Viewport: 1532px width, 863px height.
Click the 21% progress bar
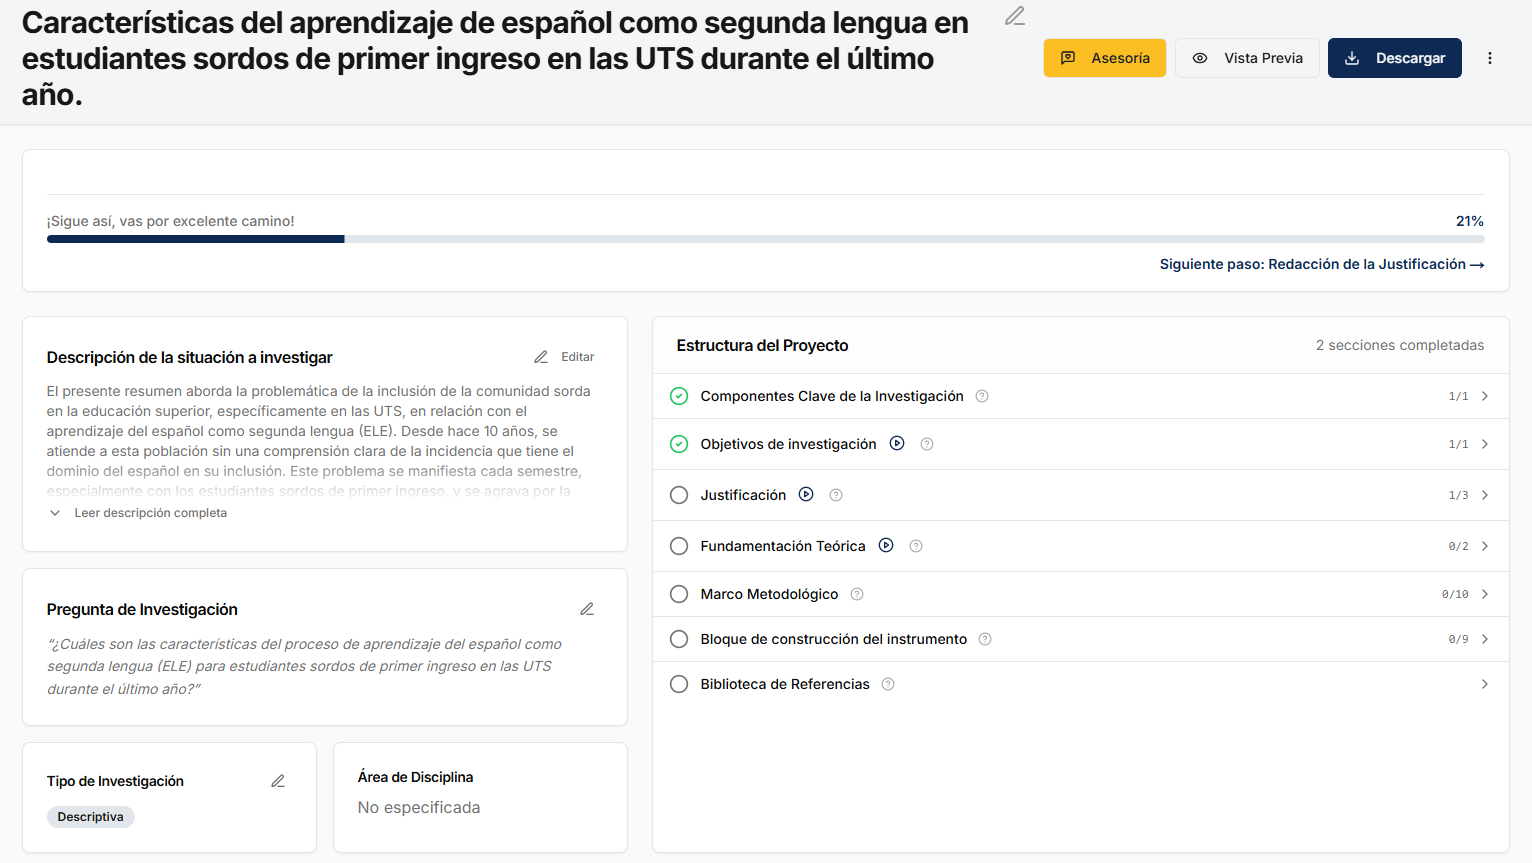click(x=766, y=239)
